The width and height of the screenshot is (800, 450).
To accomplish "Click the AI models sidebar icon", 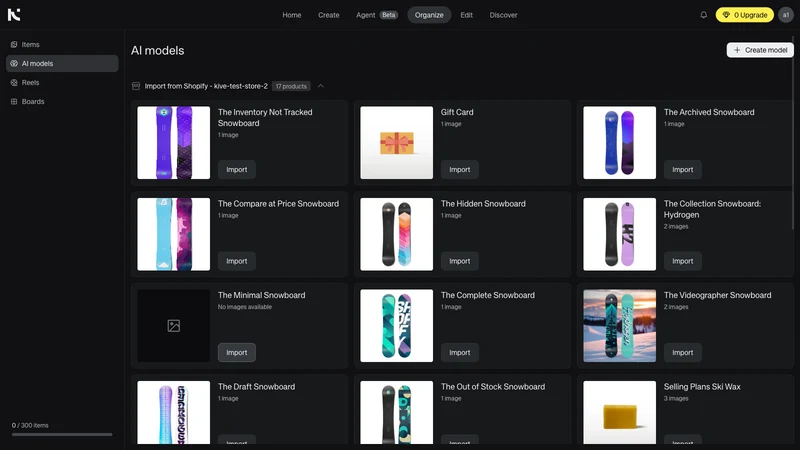I will tap(14, 63).
